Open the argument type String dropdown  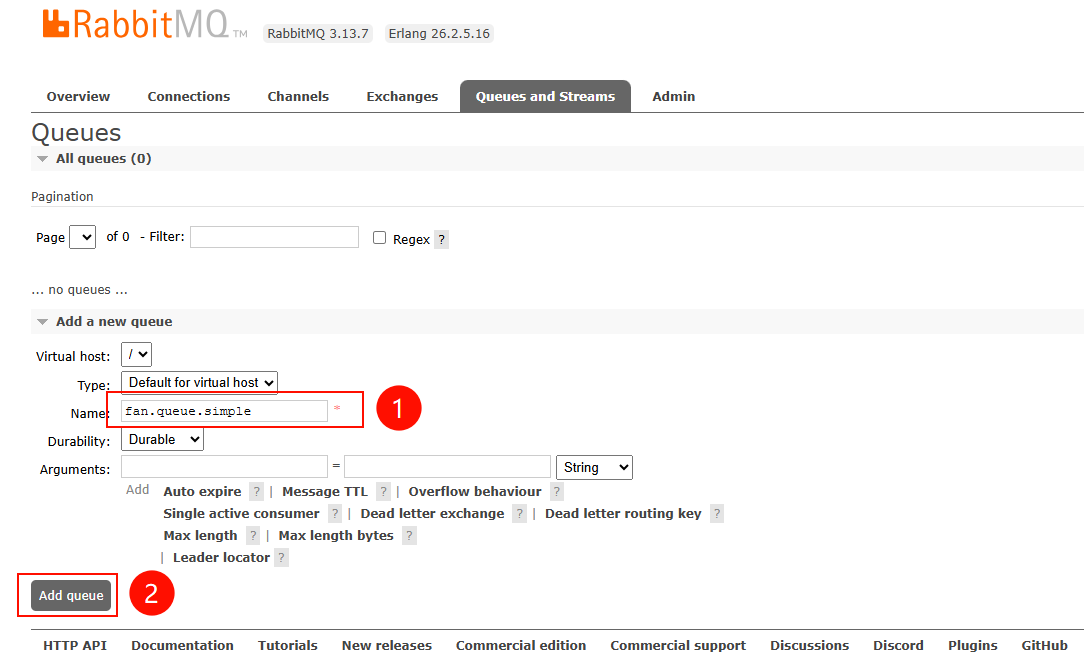(595, 468)
